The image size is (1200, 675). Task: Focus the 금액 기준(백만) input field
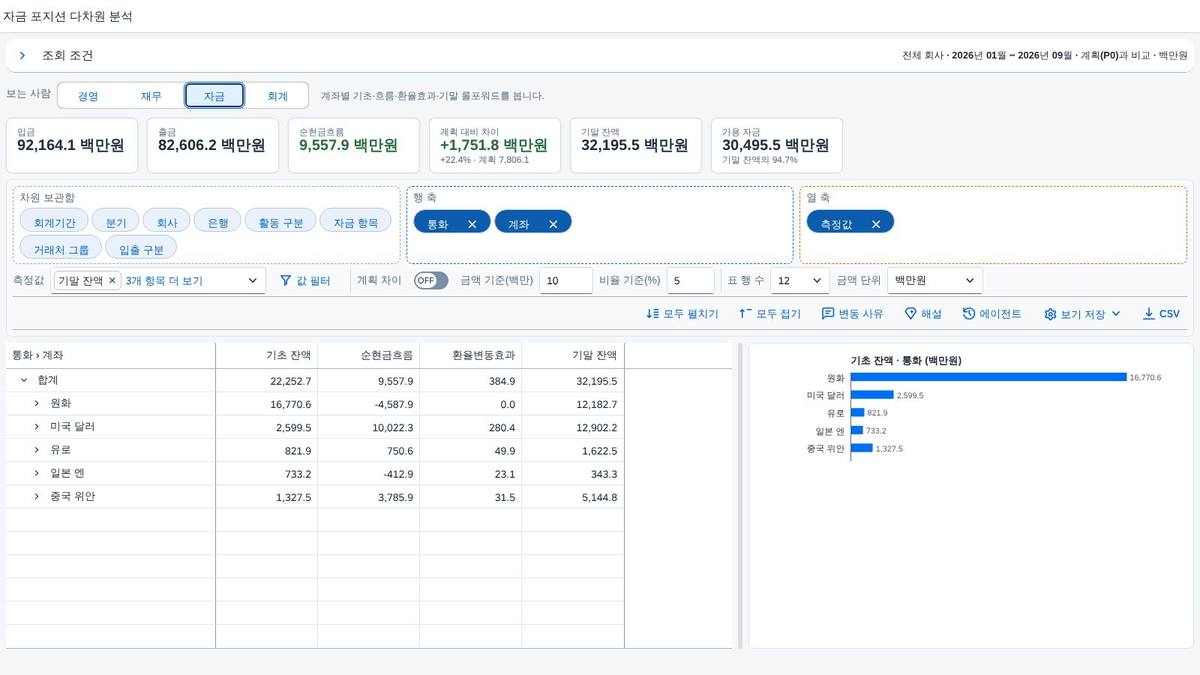[x=566, y=281]
